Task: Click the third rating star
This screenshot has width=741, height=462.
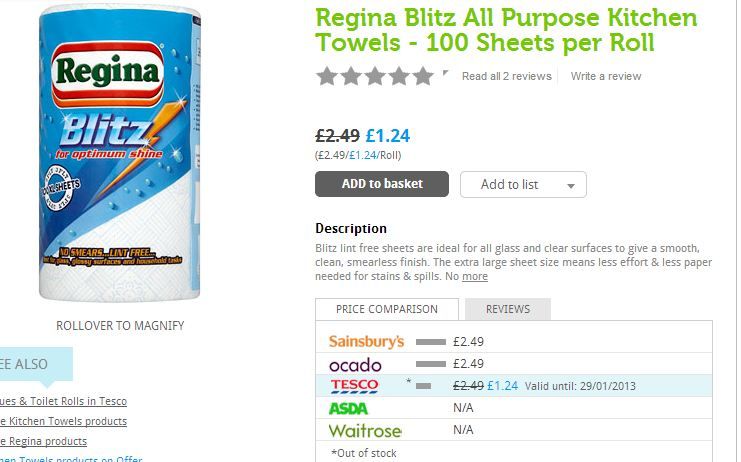Action: 375,76
